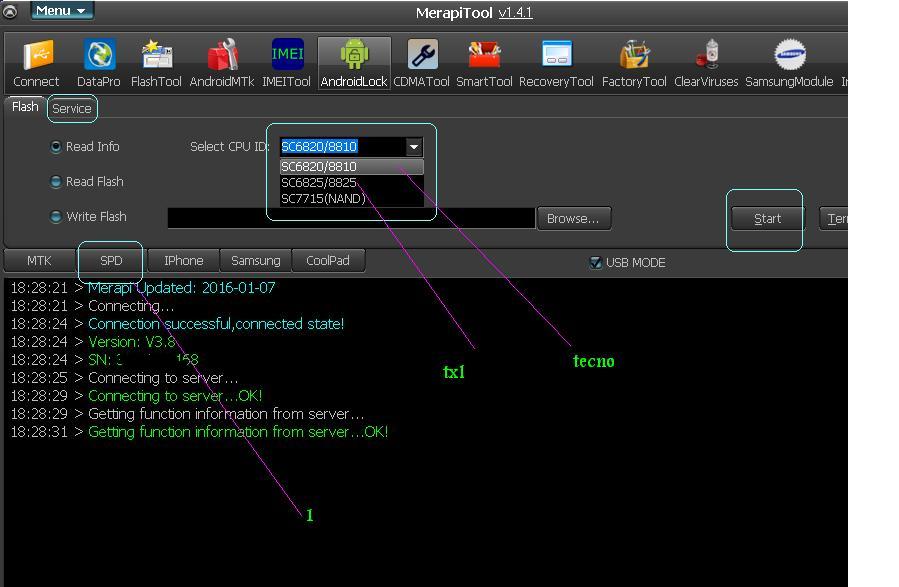This screenshot has height=587, width=899.
Task: Switch to the Service tab
Action: pyautogui.click(x=72, y=108)
